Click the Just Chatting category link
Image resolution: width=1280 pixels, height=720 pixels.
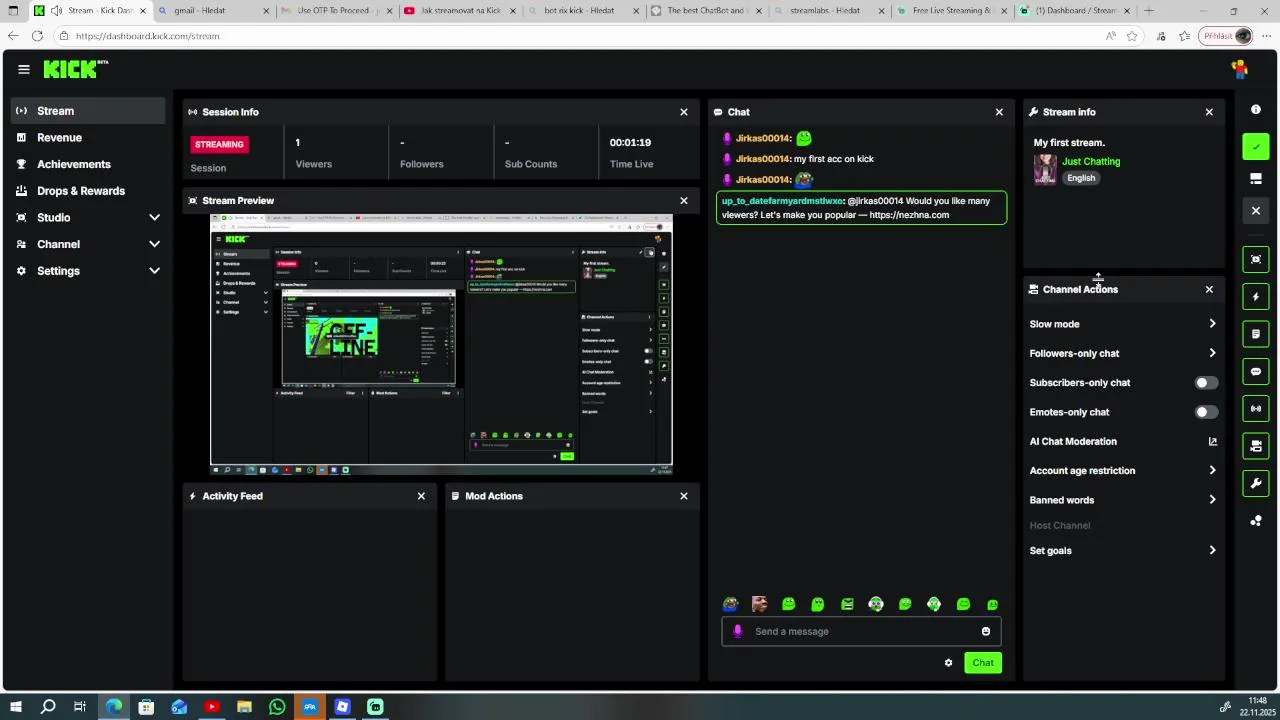[1091, 161]
